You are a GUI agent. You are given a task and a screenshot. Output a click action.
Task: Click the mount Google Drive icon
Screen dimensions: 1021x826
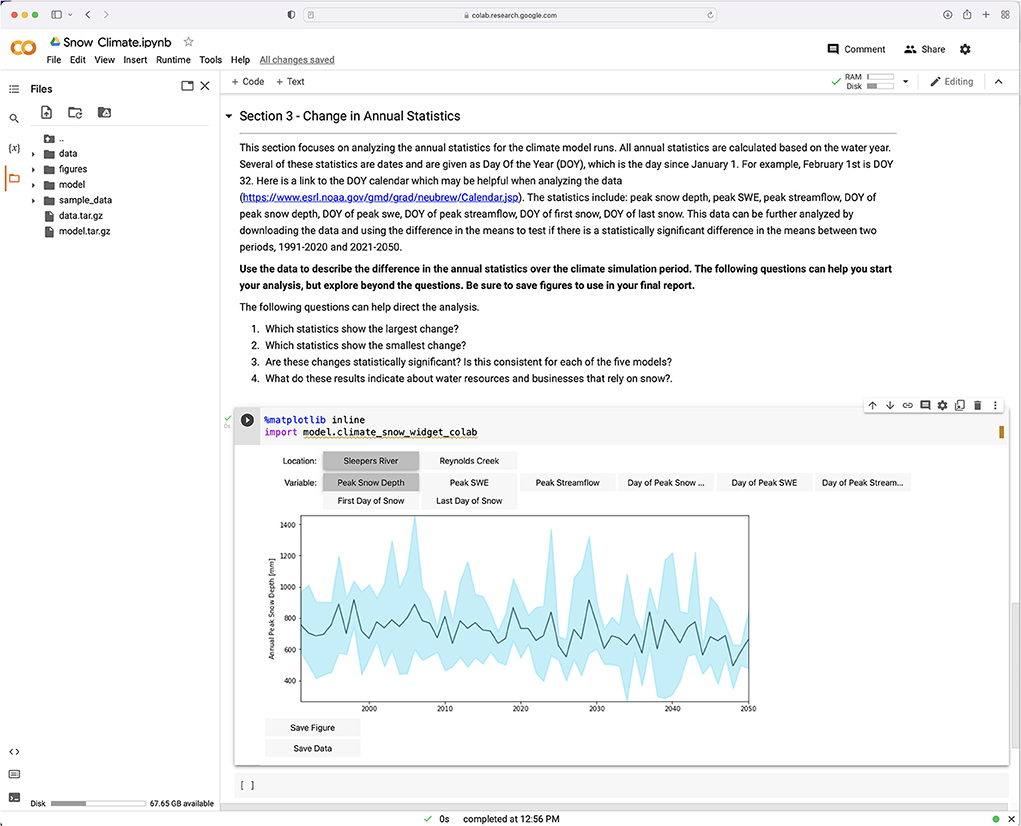tap(104, 113)
